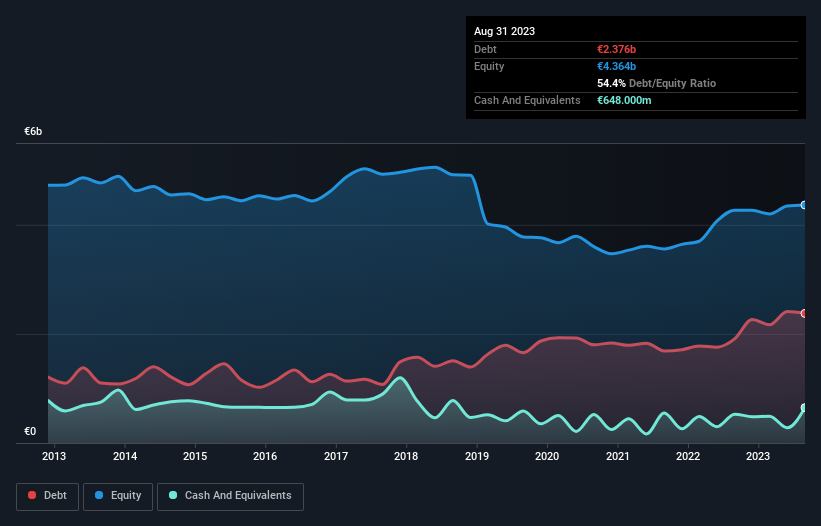
Task: Click the Aug 31 2023 tooltip date
Action: [x=504, y=31]
